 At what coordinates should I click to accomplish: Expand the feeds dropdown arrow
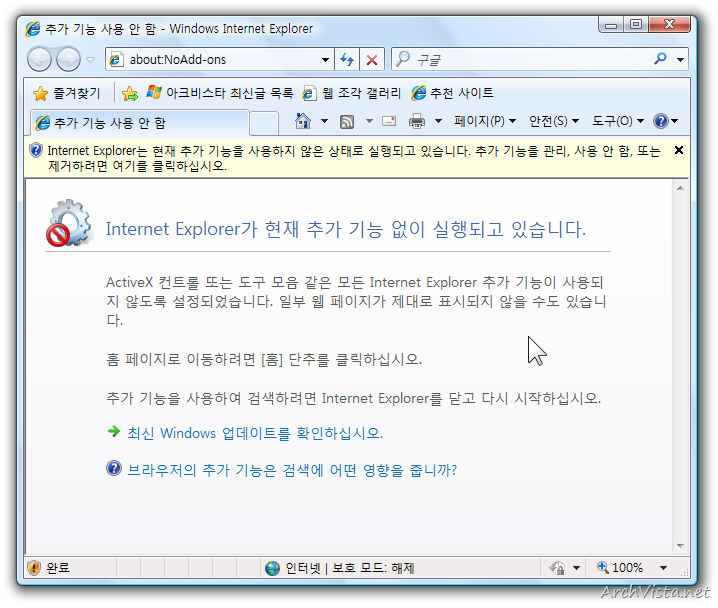point(369,121)
